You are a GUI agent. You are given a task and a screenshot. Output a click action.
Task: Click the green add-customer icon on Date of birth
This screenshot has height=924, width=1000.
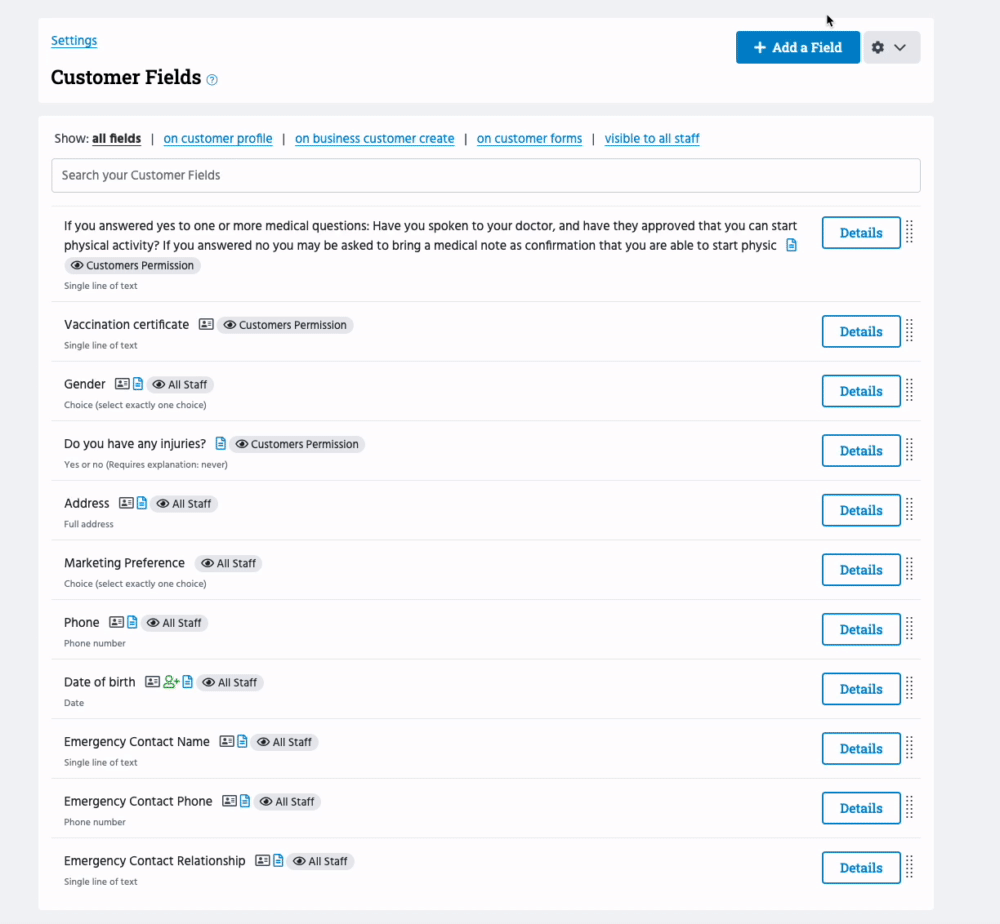tap(170, 682)
